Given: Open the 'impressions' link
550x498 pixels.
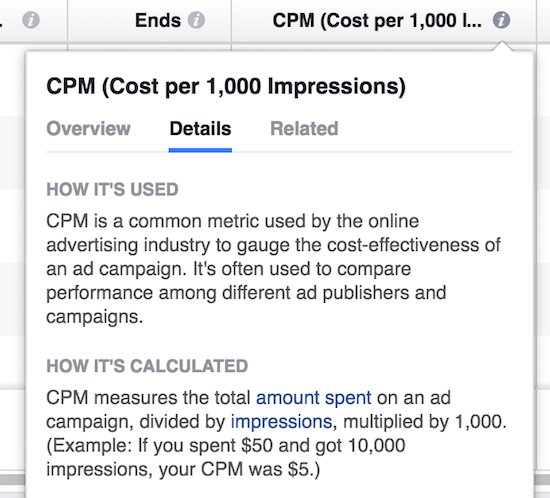Looking at the screenshot, I should 281,422.
